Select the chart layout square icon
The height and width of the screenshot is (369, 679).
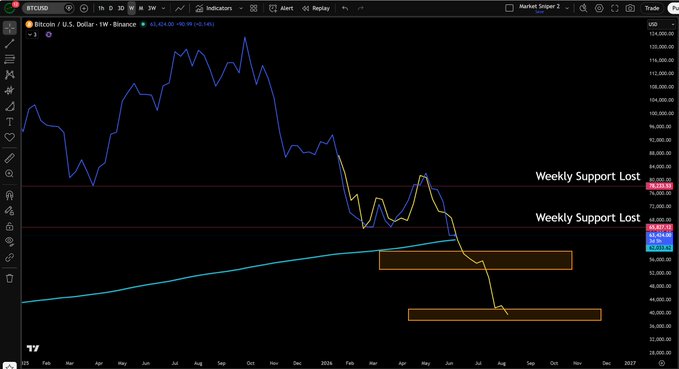pyautogui.click(x=510, y=8)
